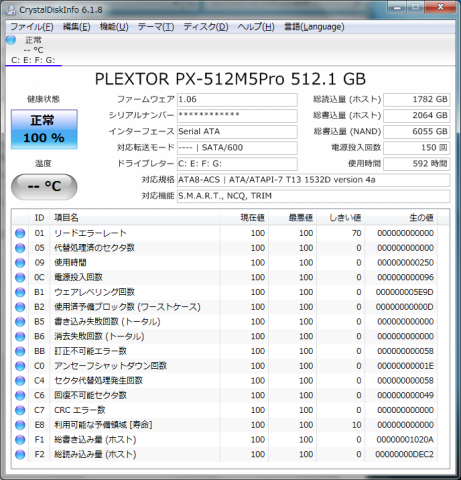Click the firmware field showing 1.06

coord(237,99)
